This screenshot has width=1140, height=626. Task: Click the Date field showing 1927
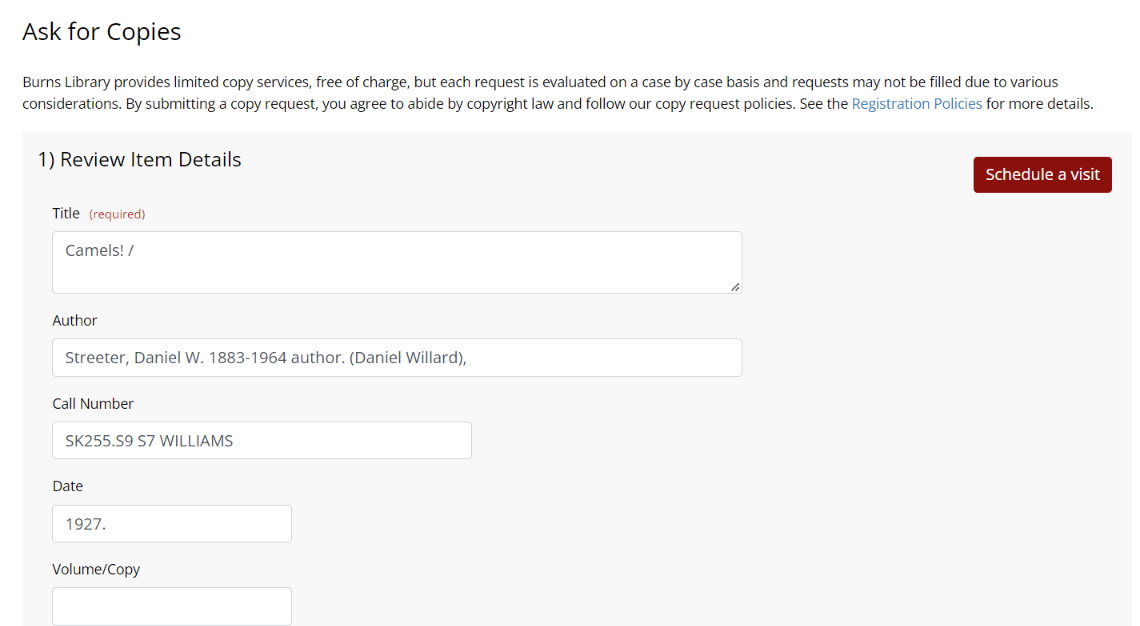click(172, 524)
